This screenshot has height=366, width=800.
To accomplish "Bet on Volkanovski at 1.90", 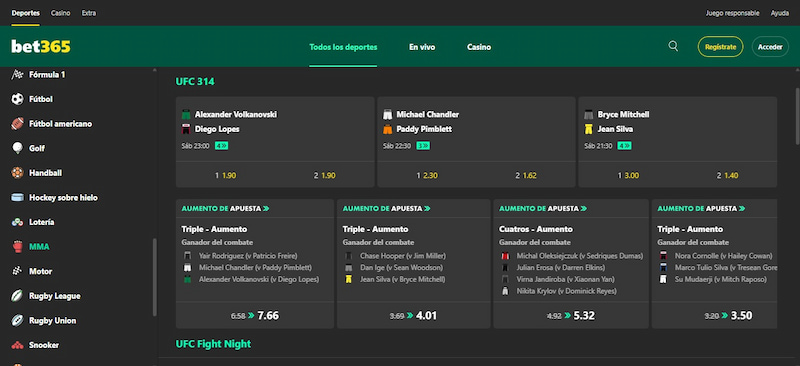I will click(226, 175).
